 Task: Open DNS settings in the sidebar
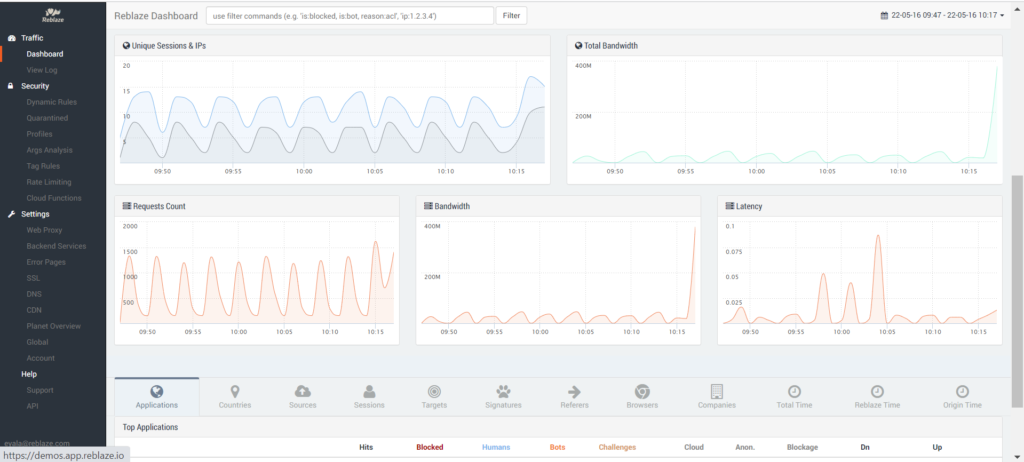point(34,294)
